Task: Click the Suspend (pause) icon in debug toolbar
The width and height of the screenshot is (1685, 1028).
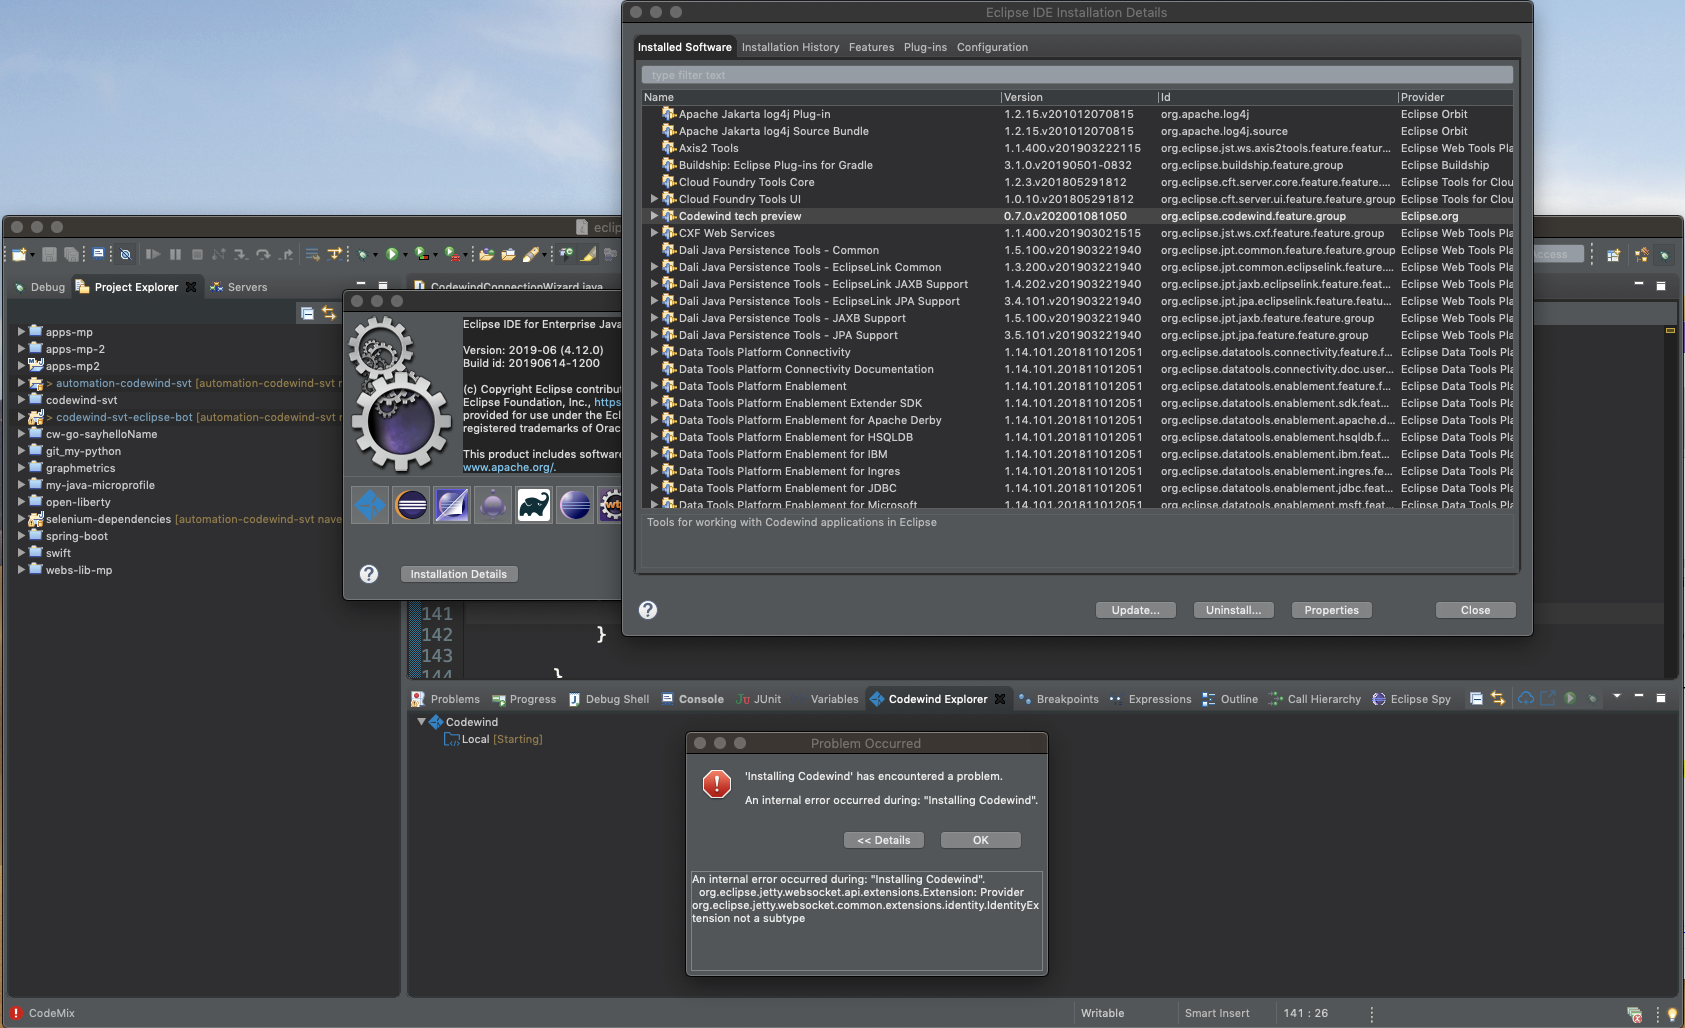Action: coord(174,256)
